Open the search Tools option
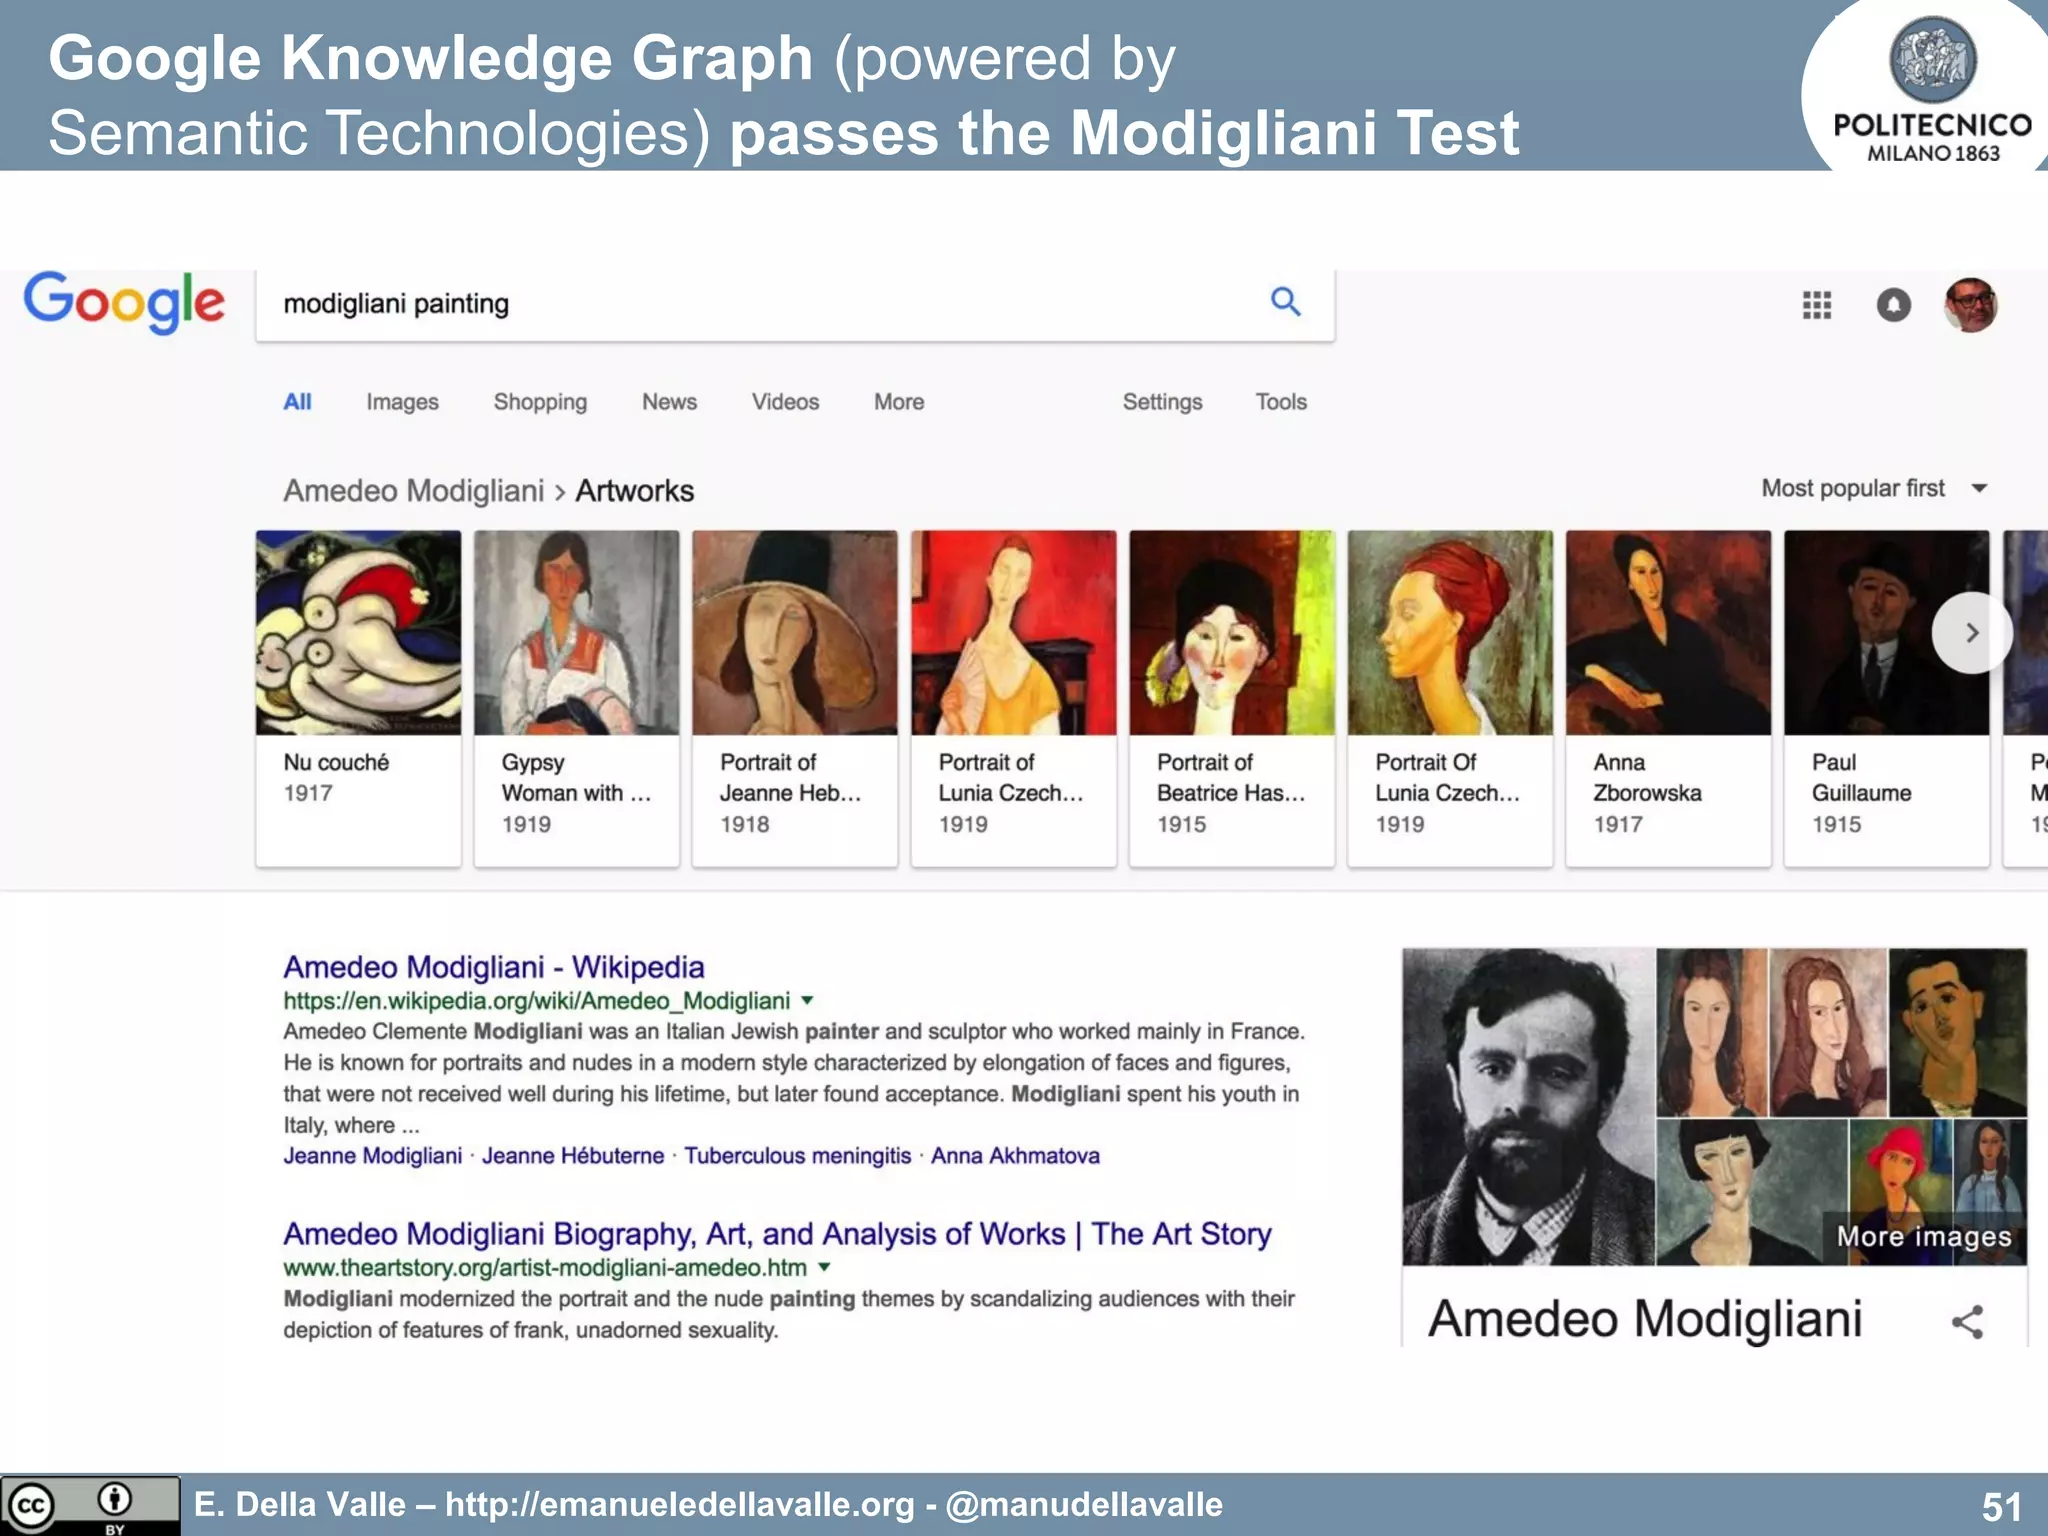 1281,401
